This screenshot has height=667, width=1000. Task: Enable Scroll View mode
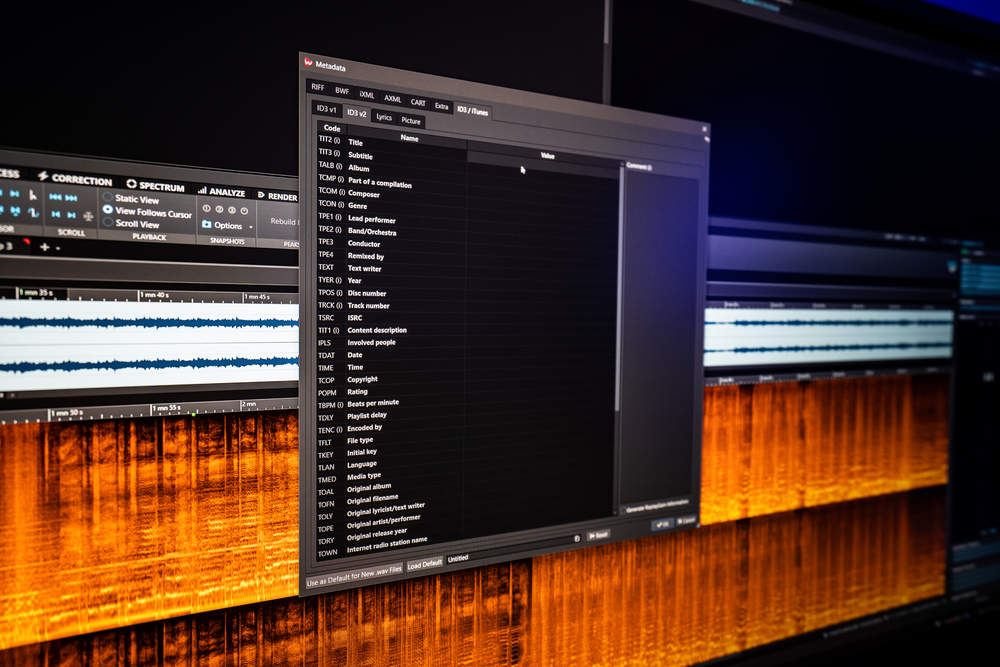click(108, 223)
